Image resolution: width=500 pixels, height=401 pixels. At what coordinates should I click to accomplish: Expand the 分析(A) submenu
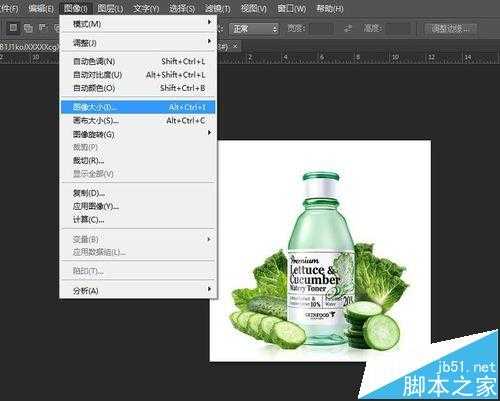point(138,290)
